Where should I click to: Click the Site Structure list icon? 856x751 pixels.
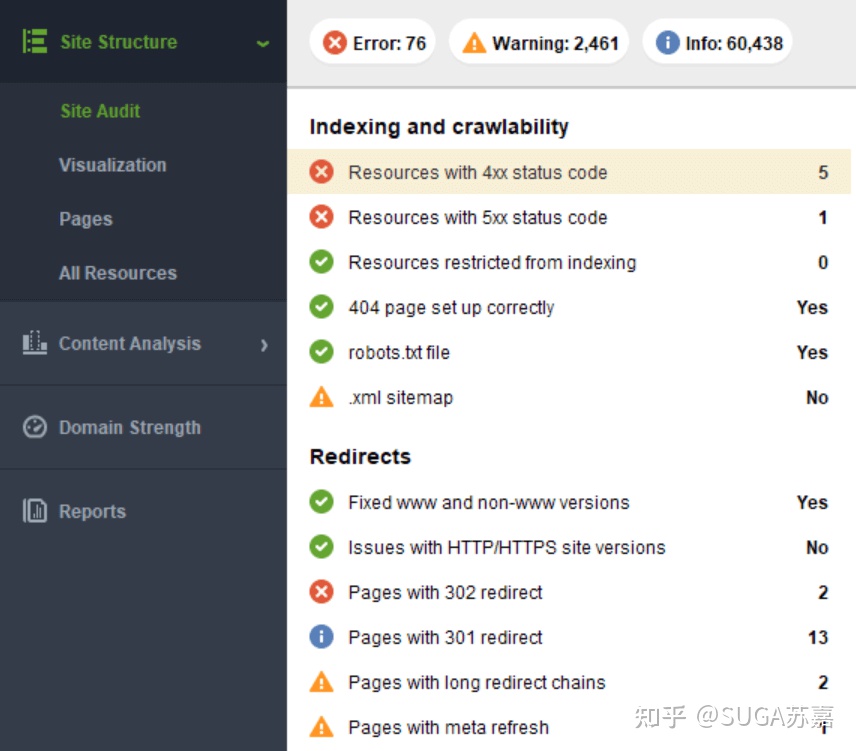(35, 41)
